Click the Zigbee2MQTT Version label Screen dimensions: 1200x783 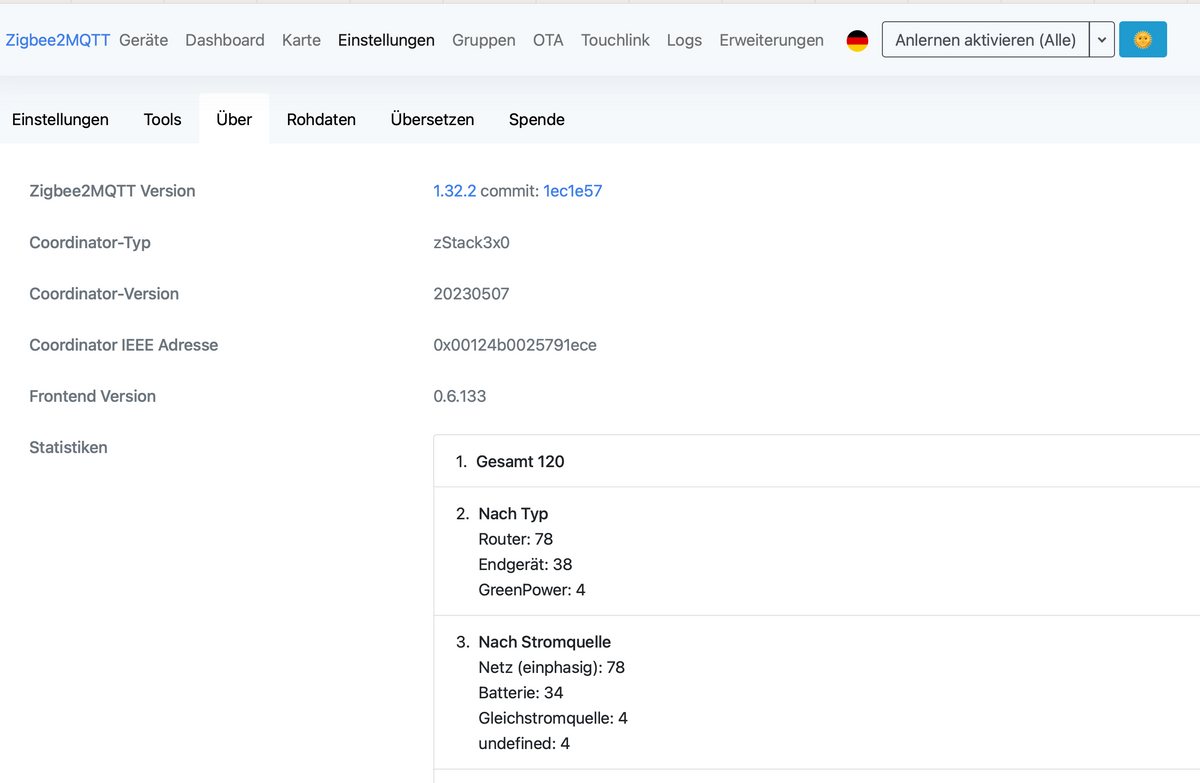pos(112,191)
